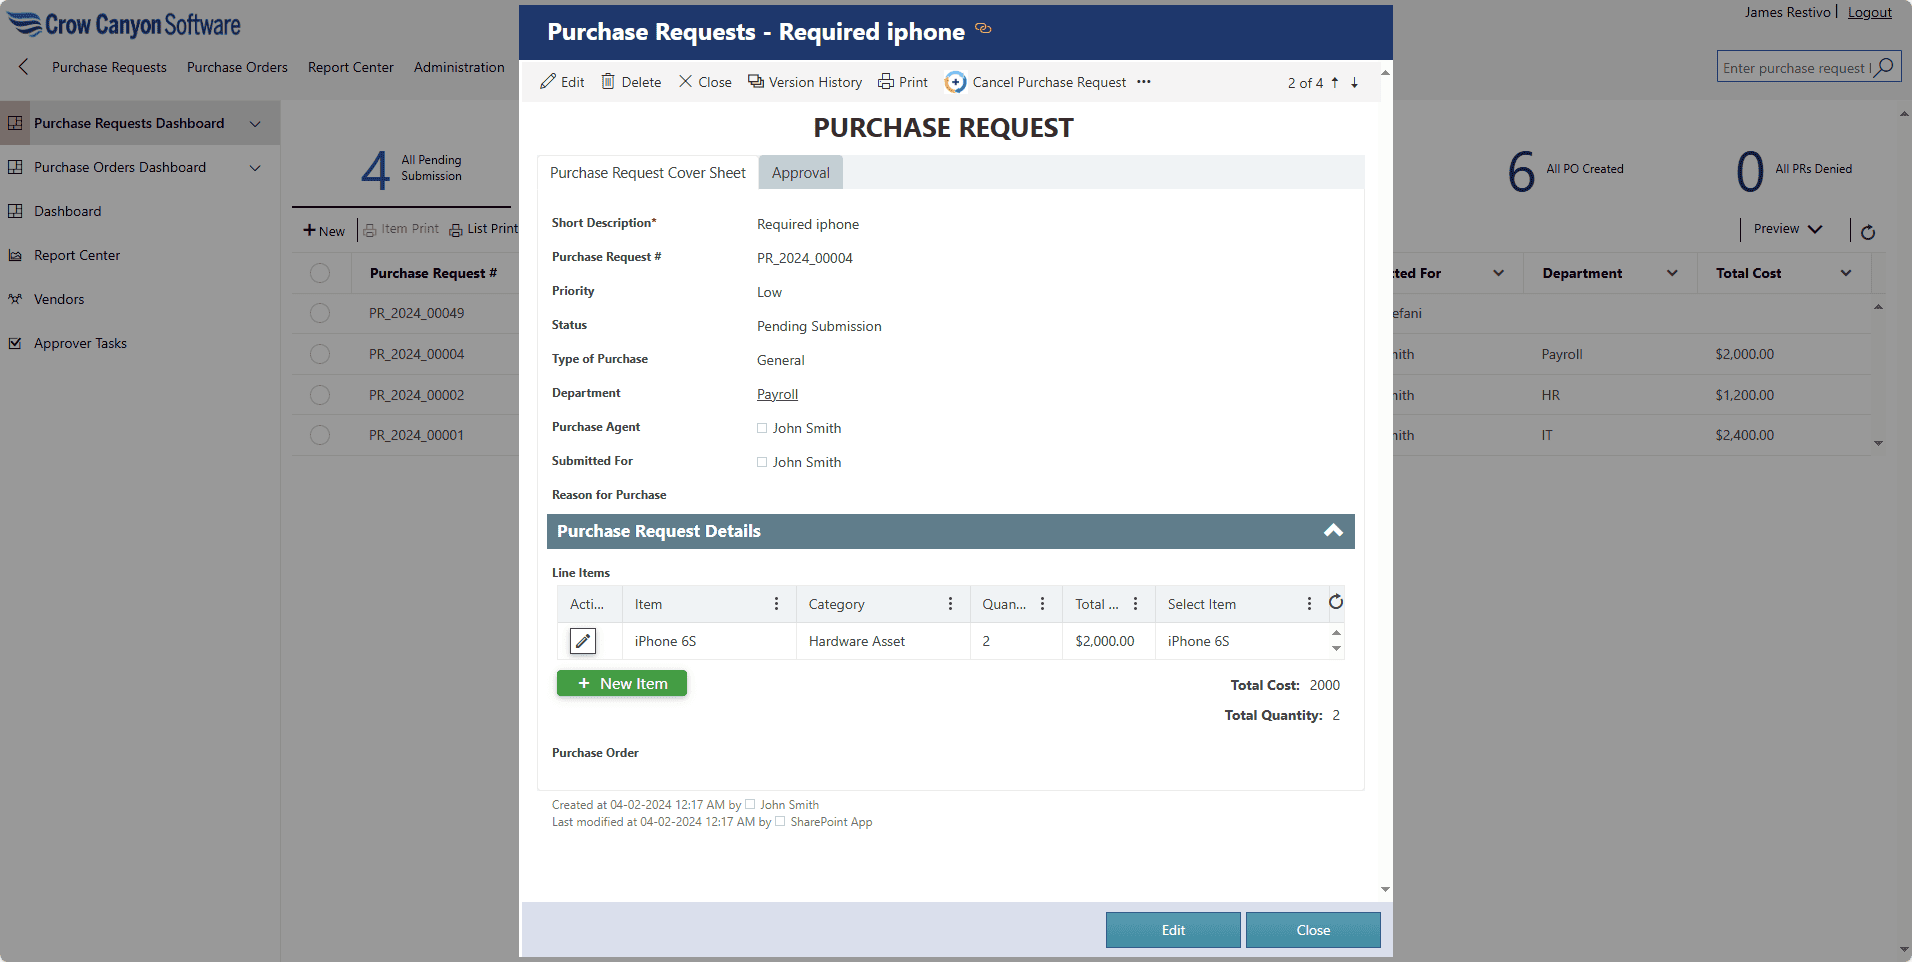Viewport: 1912px width, 962px height.
Task: Select row PR_2024_00001
Action: [320, 435]
